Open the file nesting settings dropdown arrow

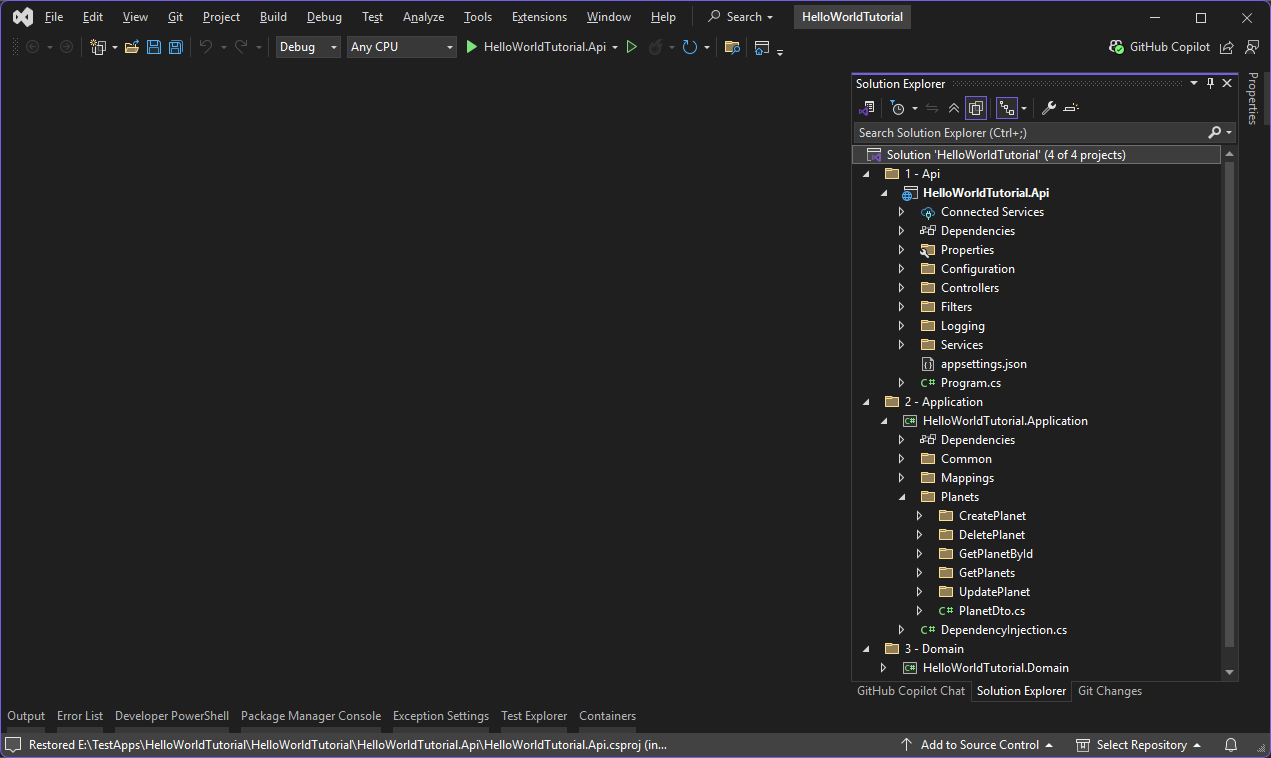point(1024,108)
